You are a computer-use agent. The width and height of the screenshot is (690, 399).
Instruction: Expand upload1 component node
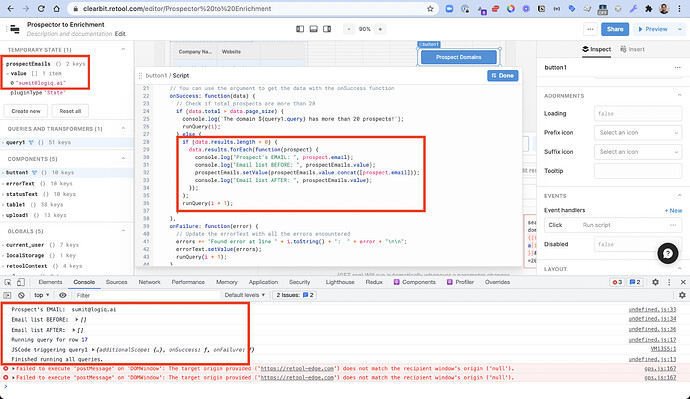tap(3, 215)
